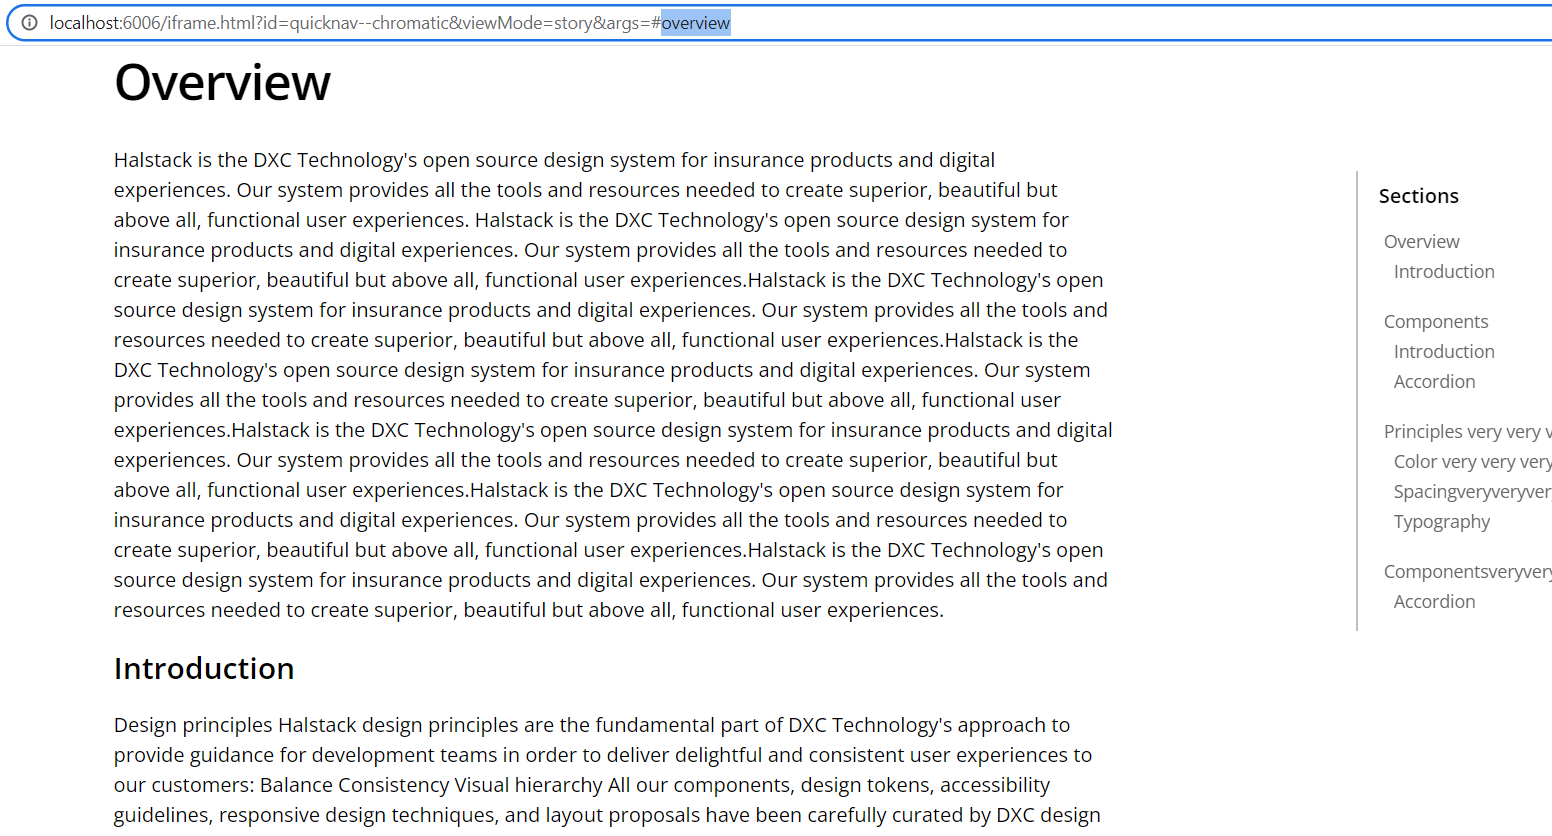
Task: Jump to Introduction under Components in Sections
Action: (x=1444, y=351)
